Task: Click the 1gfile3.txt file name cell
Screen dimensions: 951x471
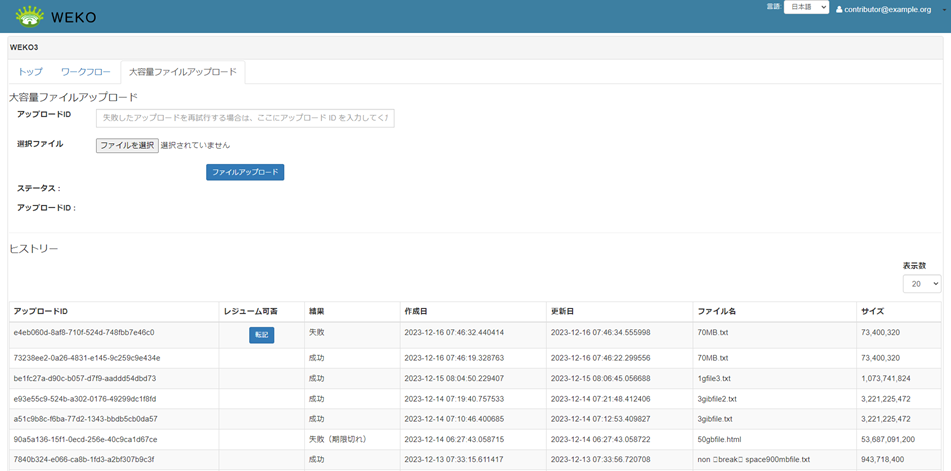Action: [714, 379]
